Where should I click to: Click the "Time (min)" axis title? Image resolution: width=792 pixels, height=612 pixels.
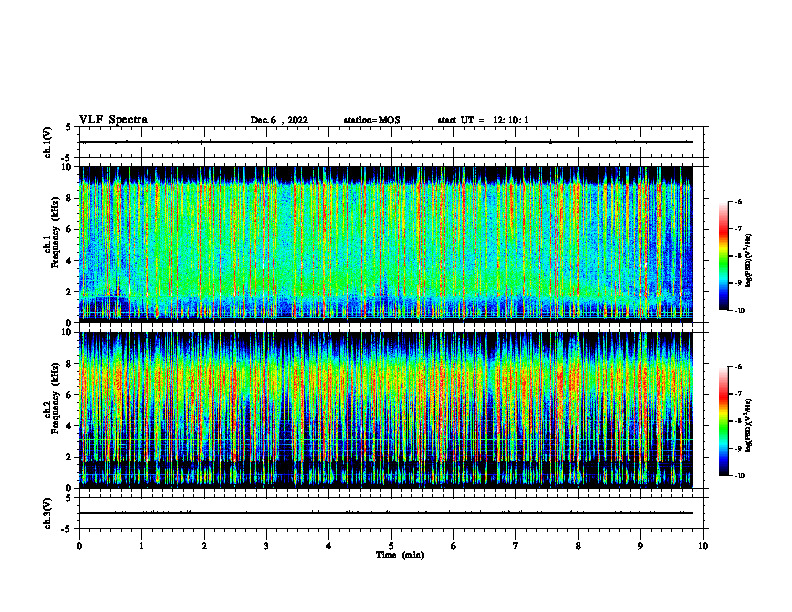click(400, 555)
